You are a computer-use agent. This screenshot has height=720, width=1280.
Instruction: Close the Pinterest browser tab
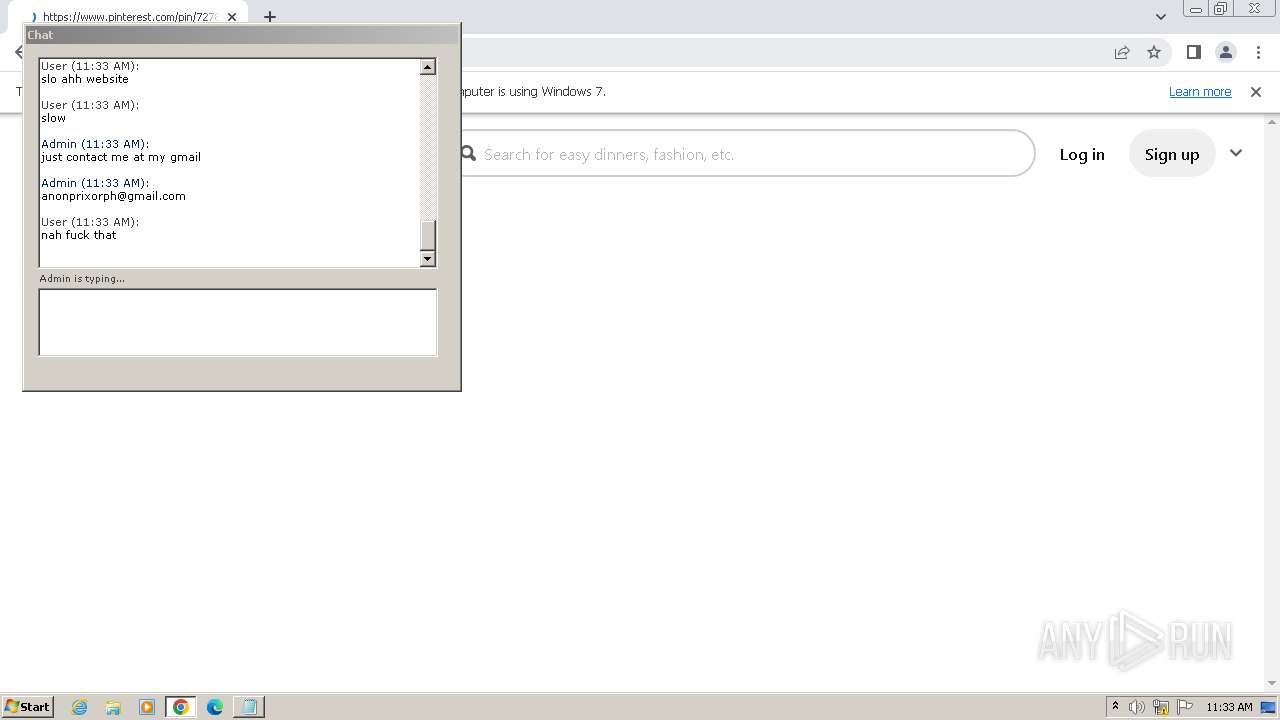click(232, 17)
